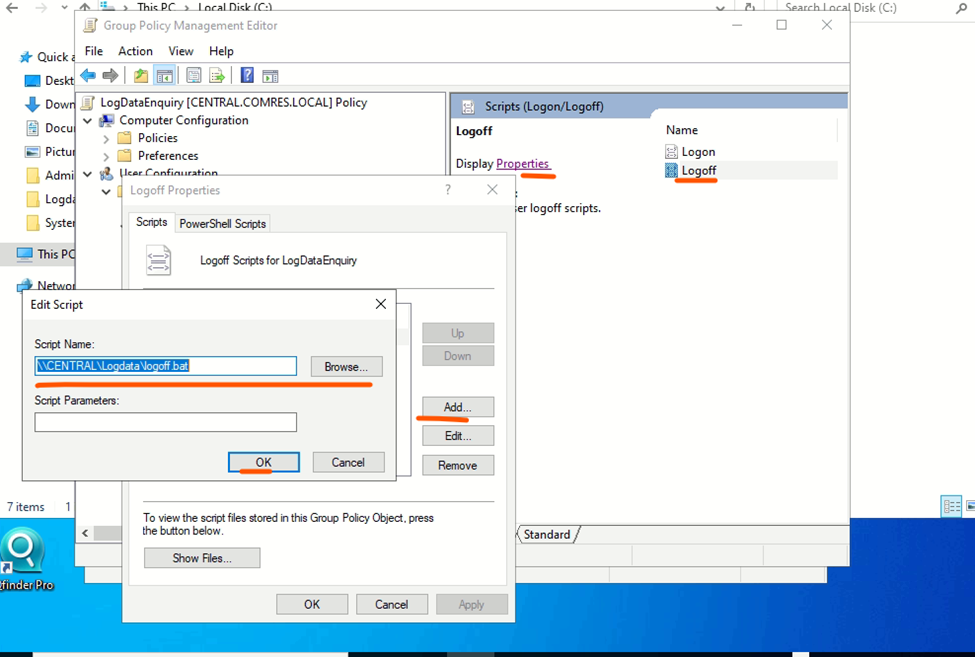Switch to the PowerShell Scripts tab
975x657 pixels.
pos(223,224)
